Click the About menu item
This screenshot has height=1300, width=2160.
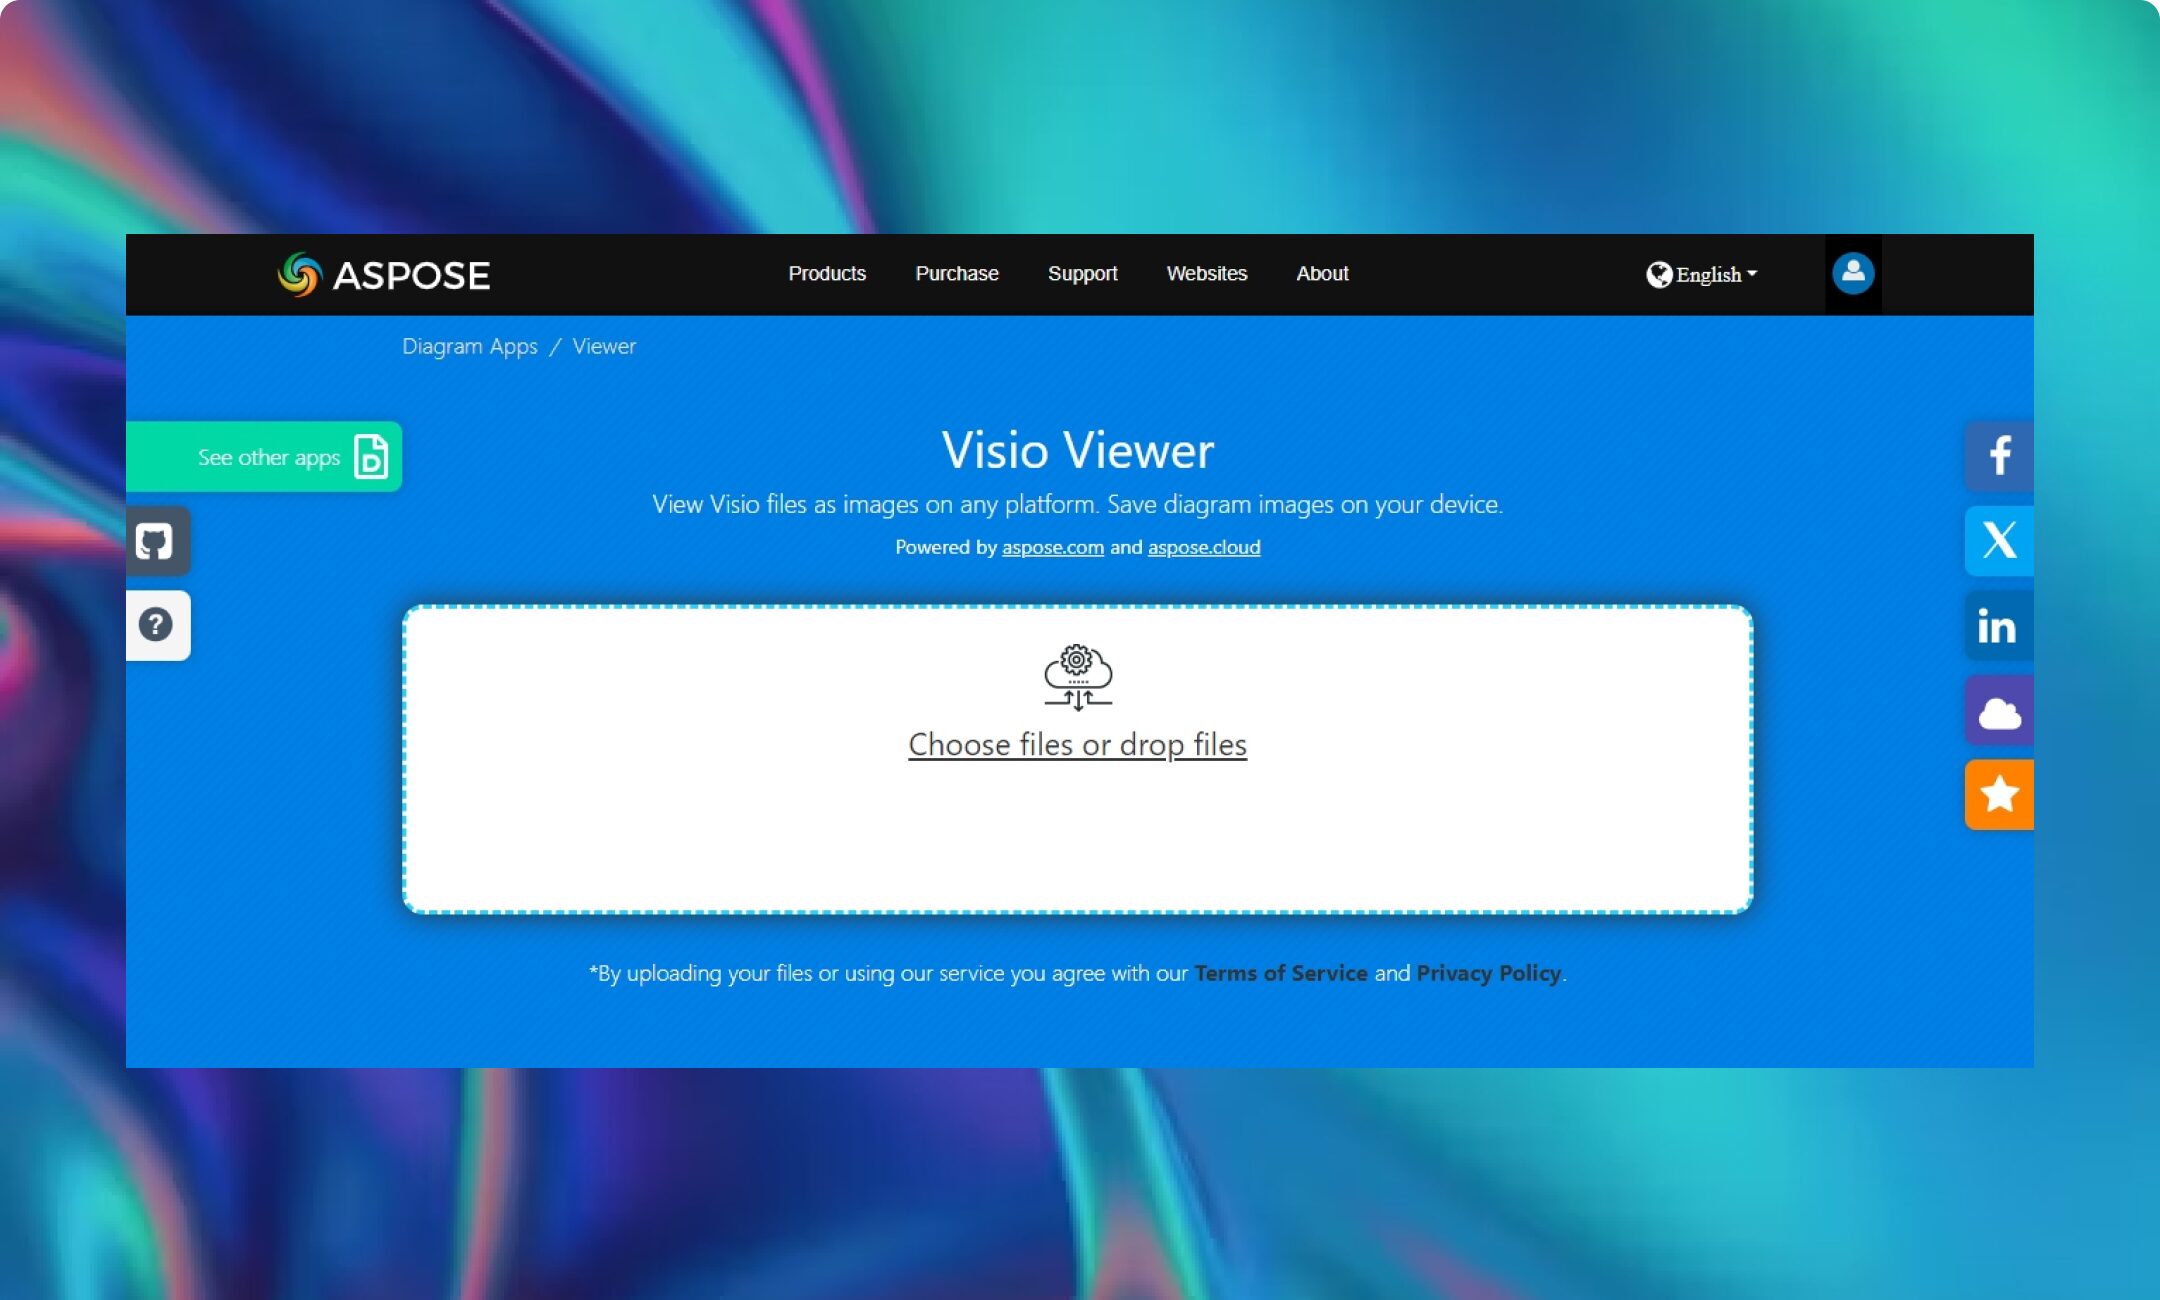coord(1322,273)
